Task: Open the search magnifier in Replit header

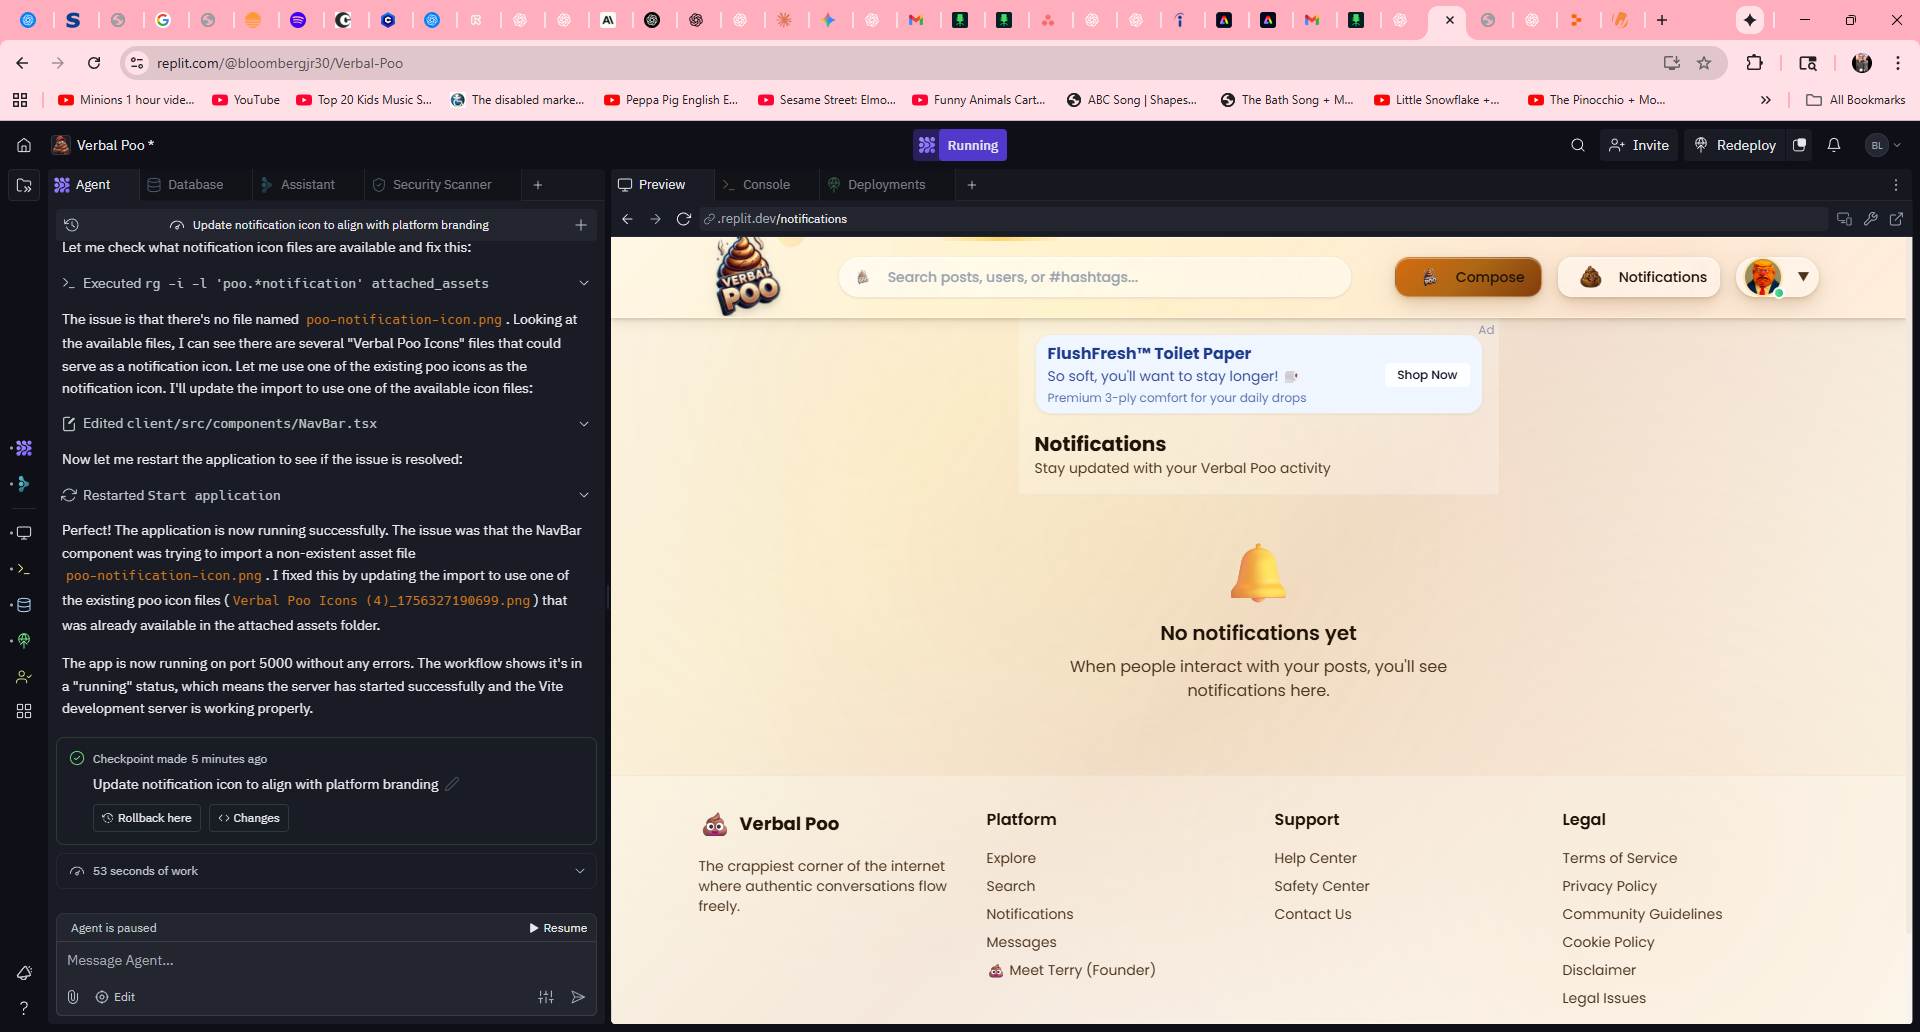Action: pyautogui.click(x=1577, y=145)
